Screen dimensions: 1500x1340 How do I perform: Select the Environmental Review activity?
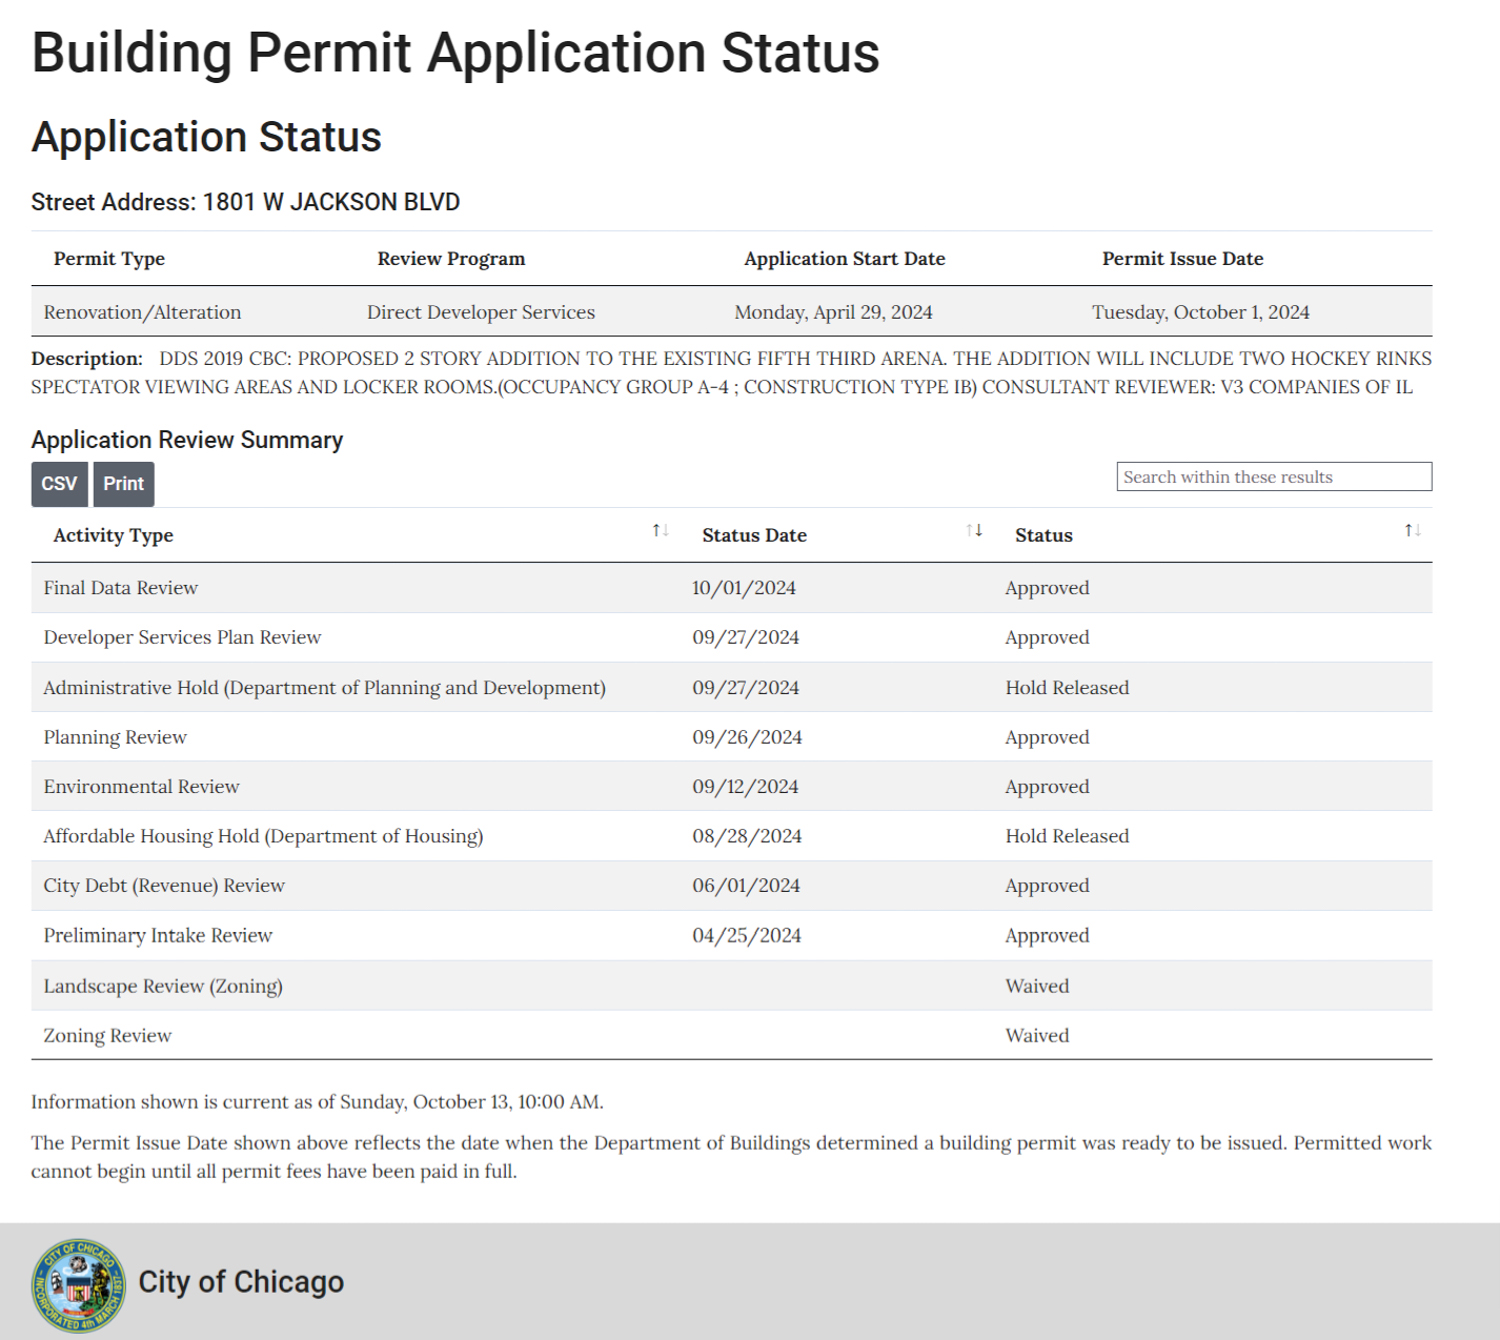point(141,787)
